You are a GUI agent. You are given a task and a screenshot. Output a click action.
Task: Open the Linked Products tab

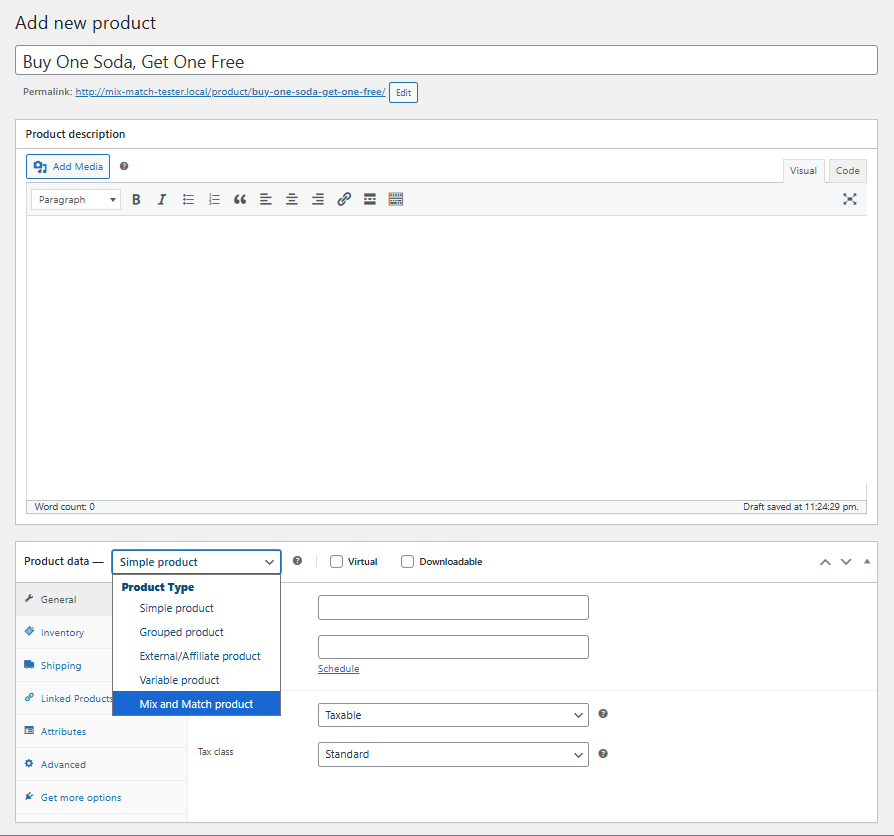coord(64,699)
